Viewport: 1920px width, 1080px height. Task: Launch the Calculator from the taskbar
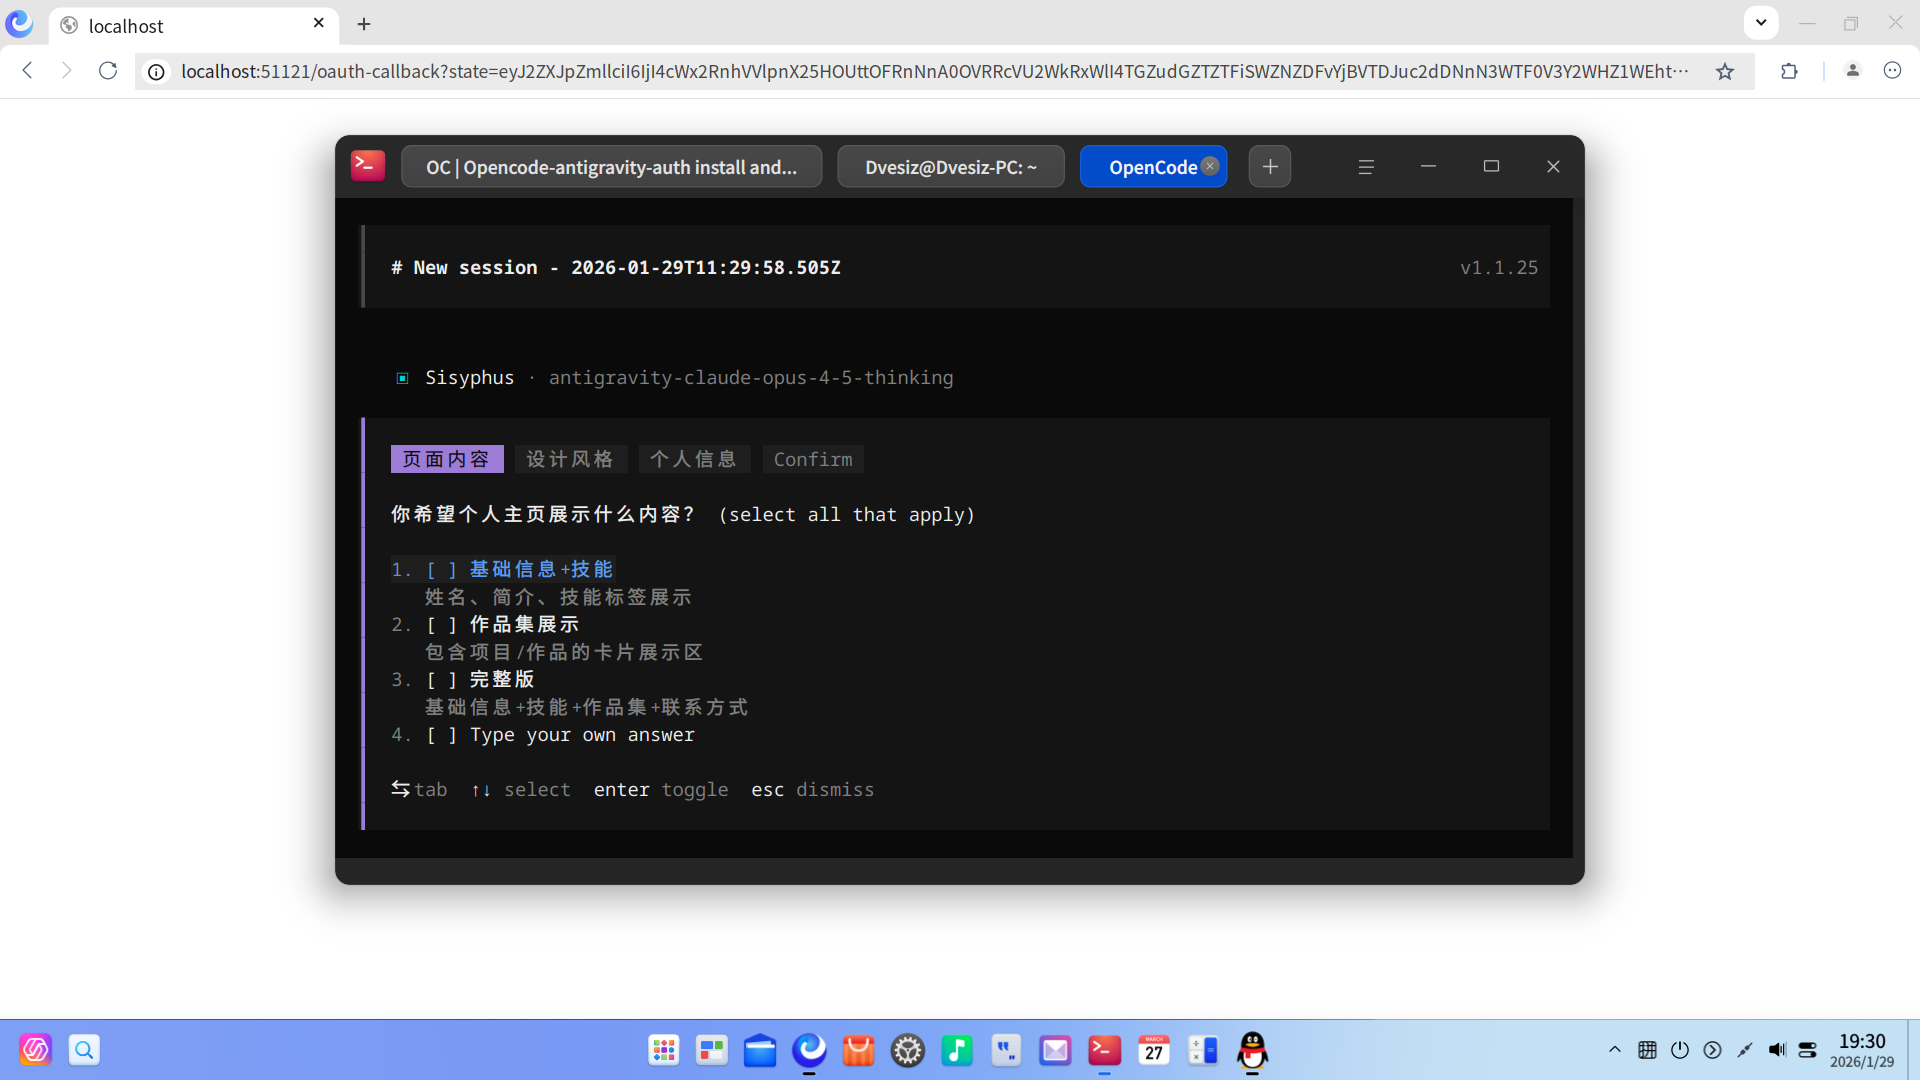click(x=1203, y=1050)
